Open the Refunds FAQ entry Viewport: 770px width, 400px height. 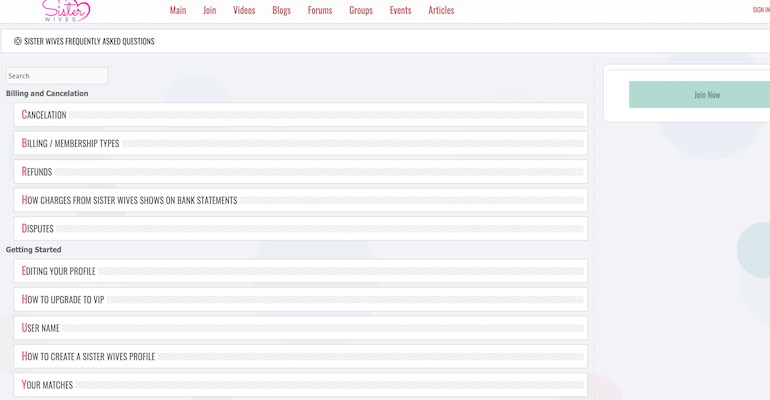coord(37,172)
